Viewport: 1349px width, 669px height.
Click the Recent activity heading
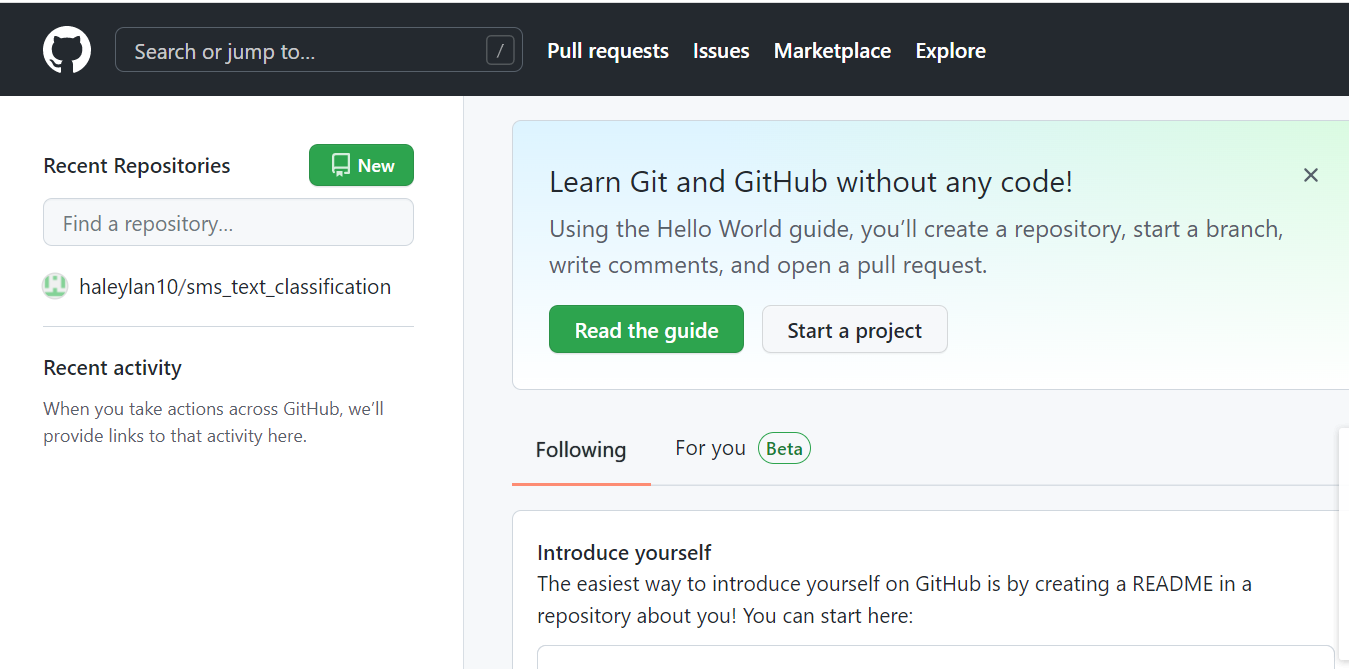pos(112,368)
